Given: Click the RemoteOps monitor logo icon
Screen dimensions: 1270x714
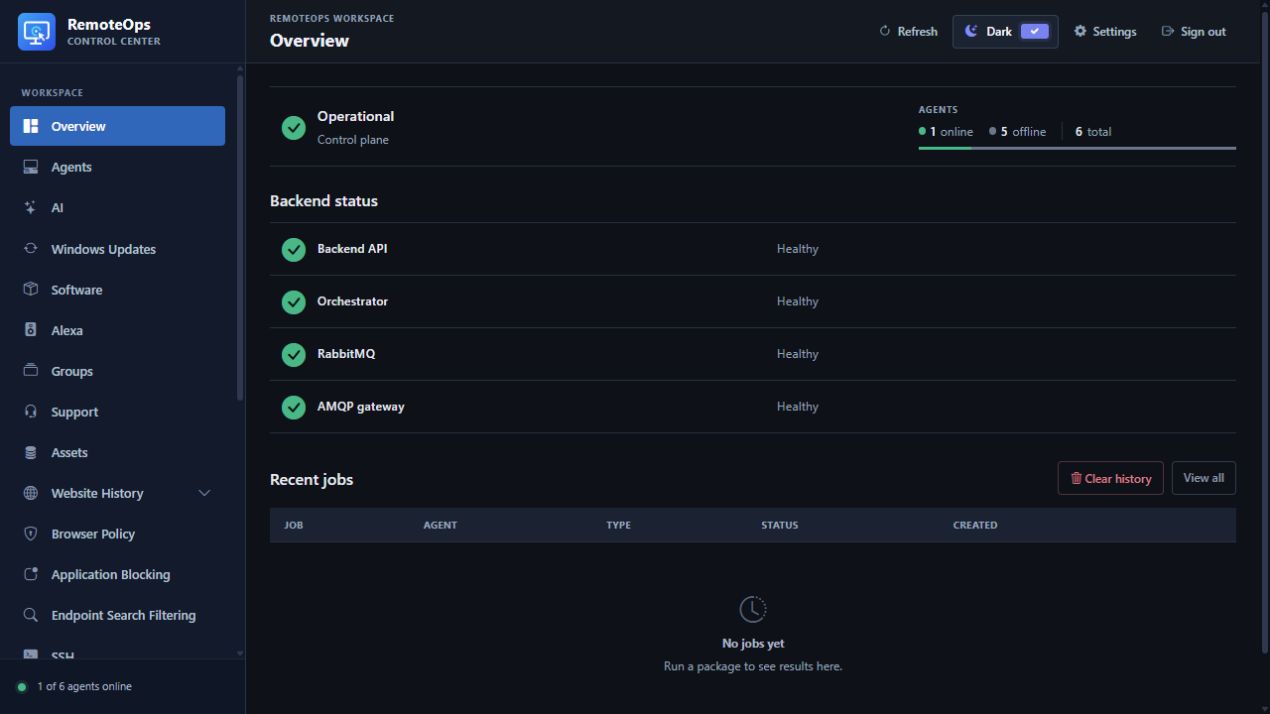Looking at the screenshot, I should pyautogui.click(x=37, y=32).
